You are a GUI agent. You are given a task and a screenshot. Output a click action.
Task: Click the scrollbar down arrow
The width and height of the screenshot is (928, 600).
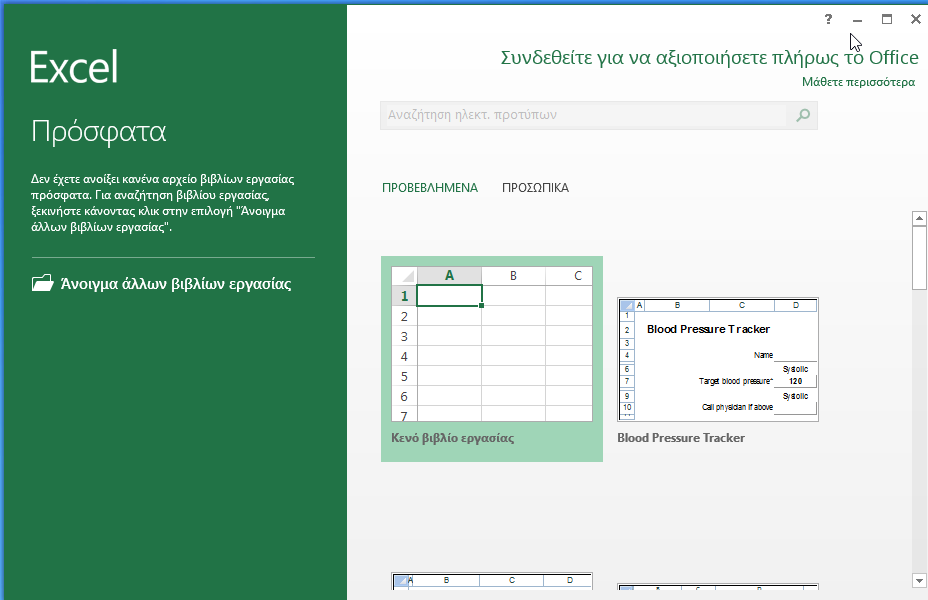919,580
